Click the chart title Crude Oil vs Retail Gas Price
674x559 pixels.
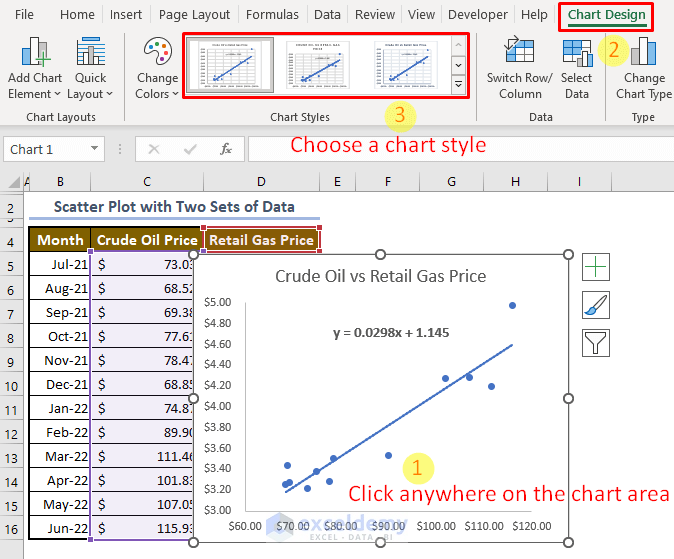point(380,276)
